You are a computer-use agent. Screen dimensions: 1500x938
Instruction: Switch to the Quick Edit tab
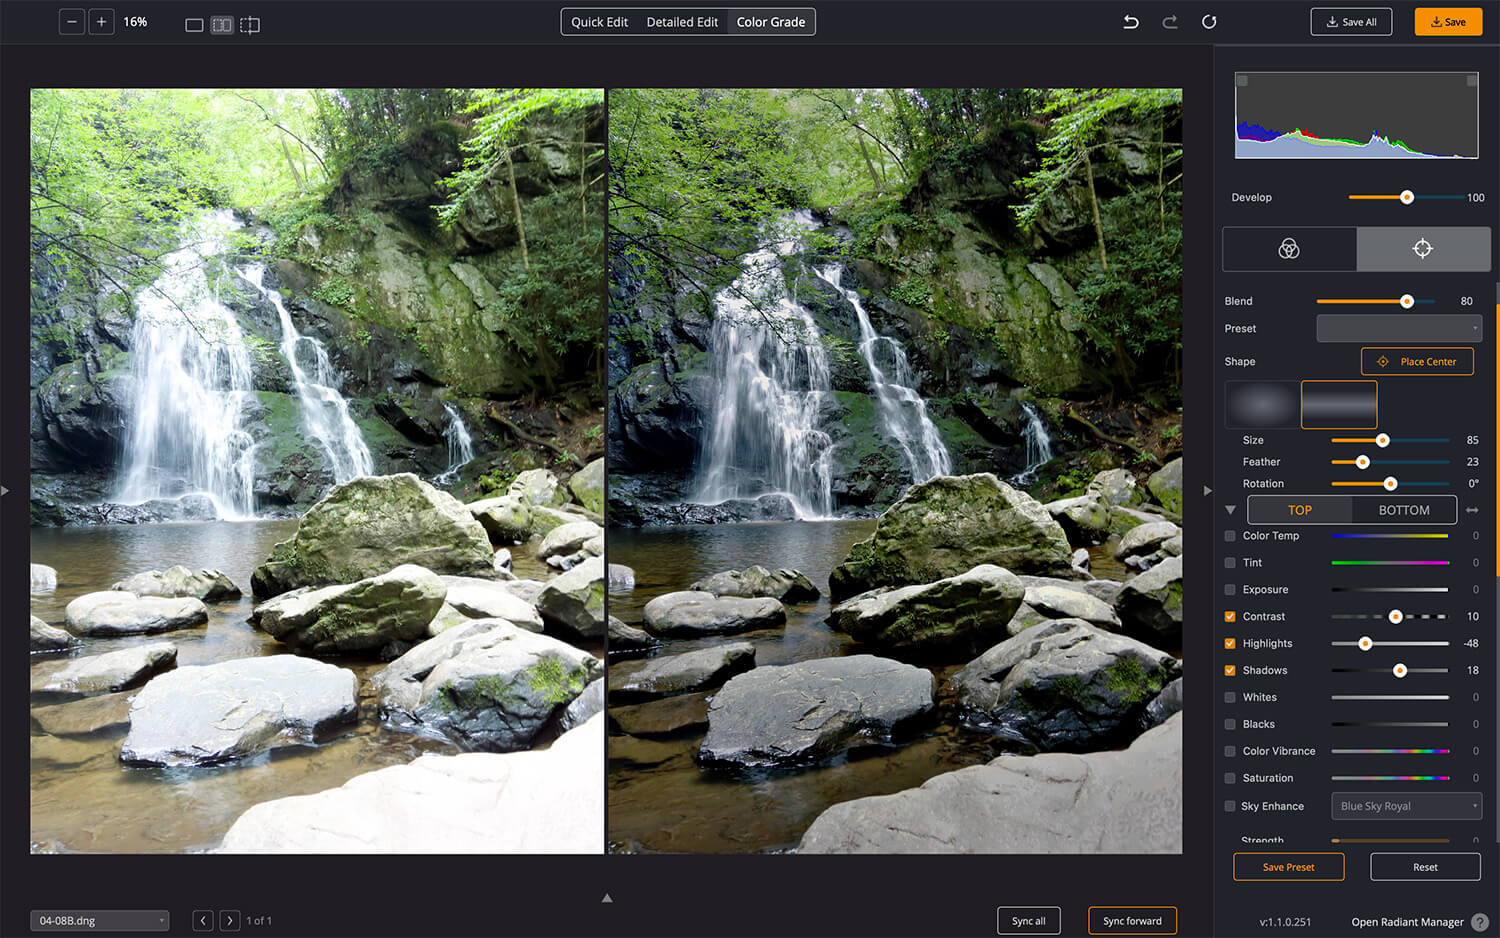[x=599, y=22]
